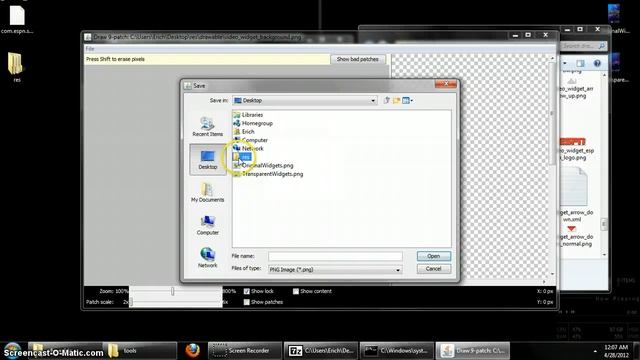Open com.espn.s... file on desktop

17,19
